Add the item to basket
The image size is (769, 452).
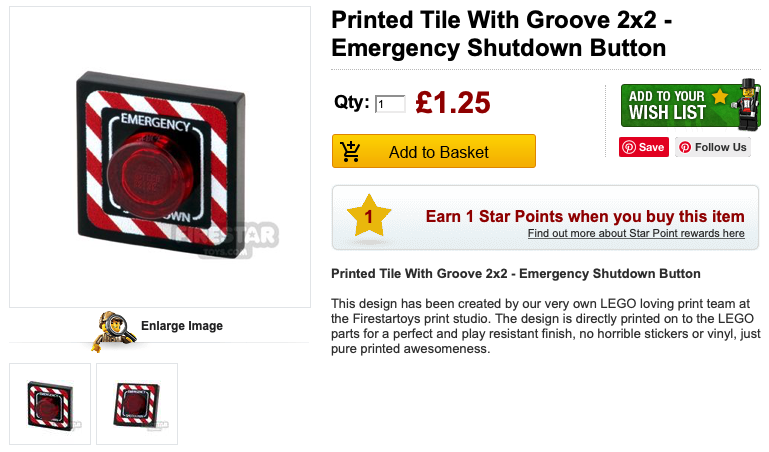pos(434,151)
